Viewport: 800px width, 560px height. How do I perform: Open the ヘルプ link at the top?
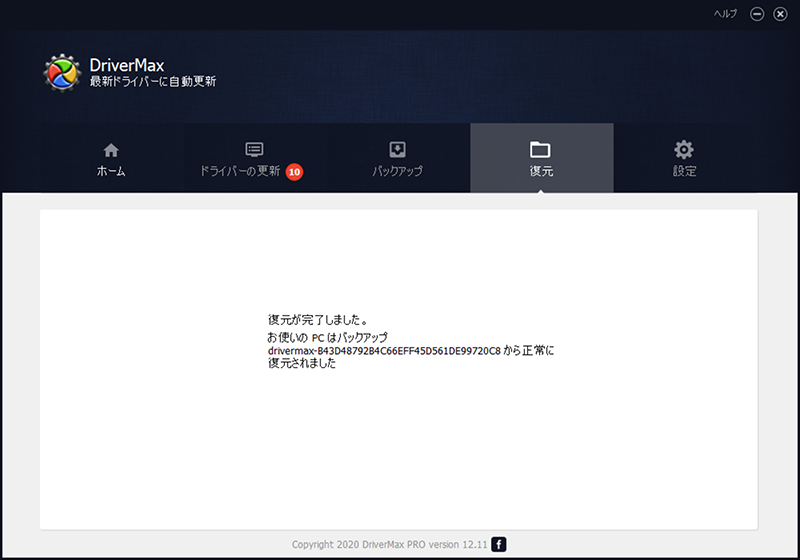pos(726,14)
